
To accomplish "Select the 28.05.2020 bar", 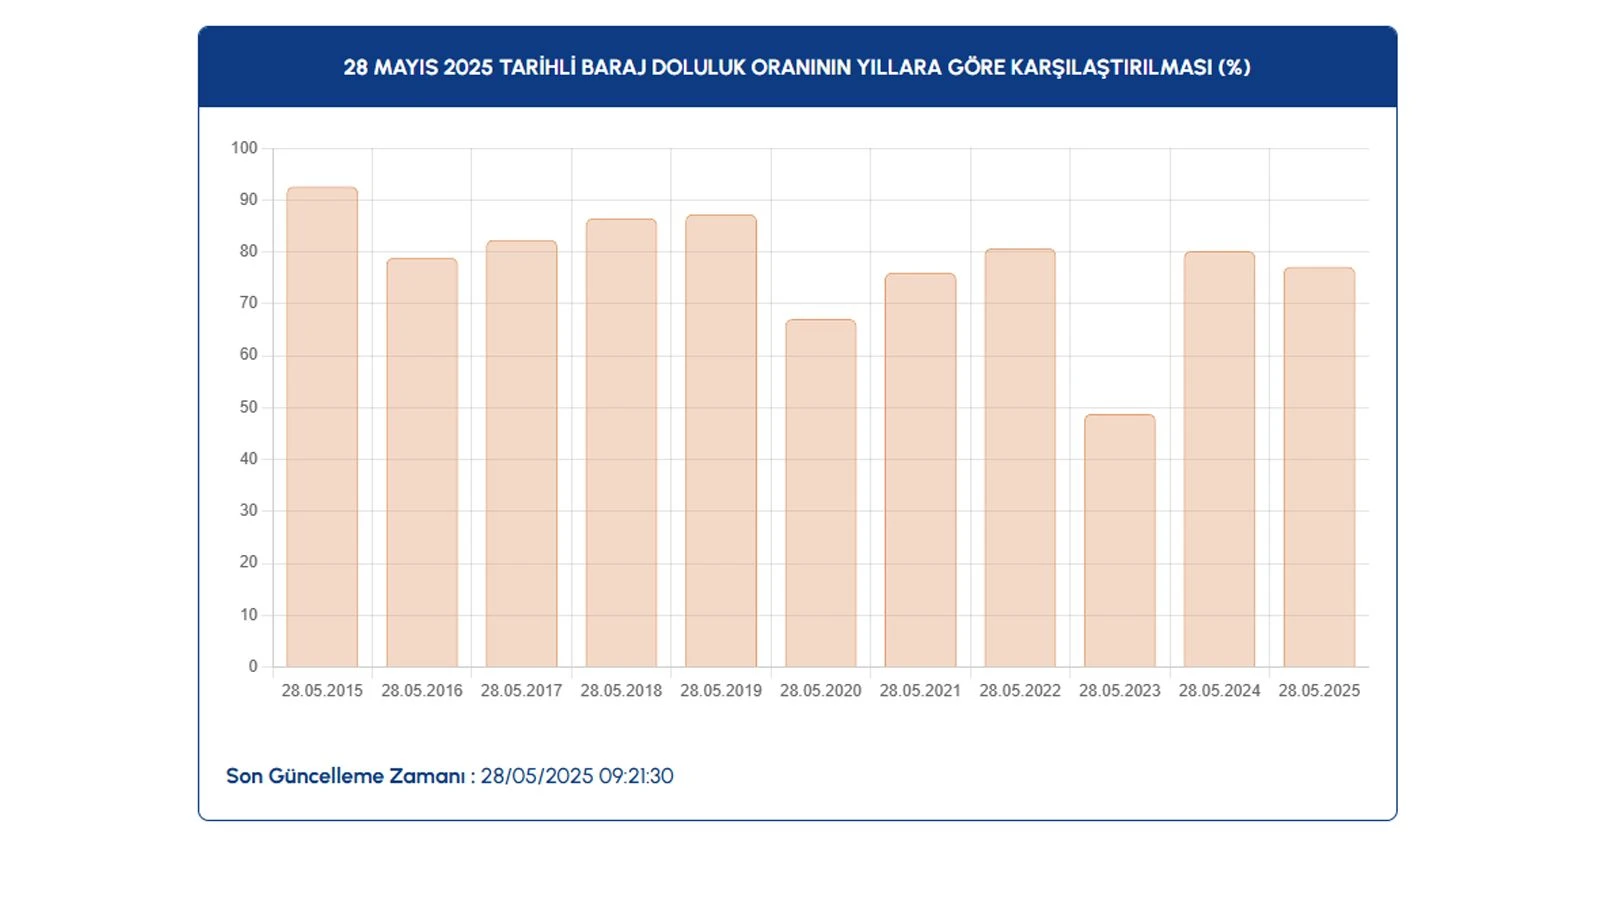I will point(820,494).
